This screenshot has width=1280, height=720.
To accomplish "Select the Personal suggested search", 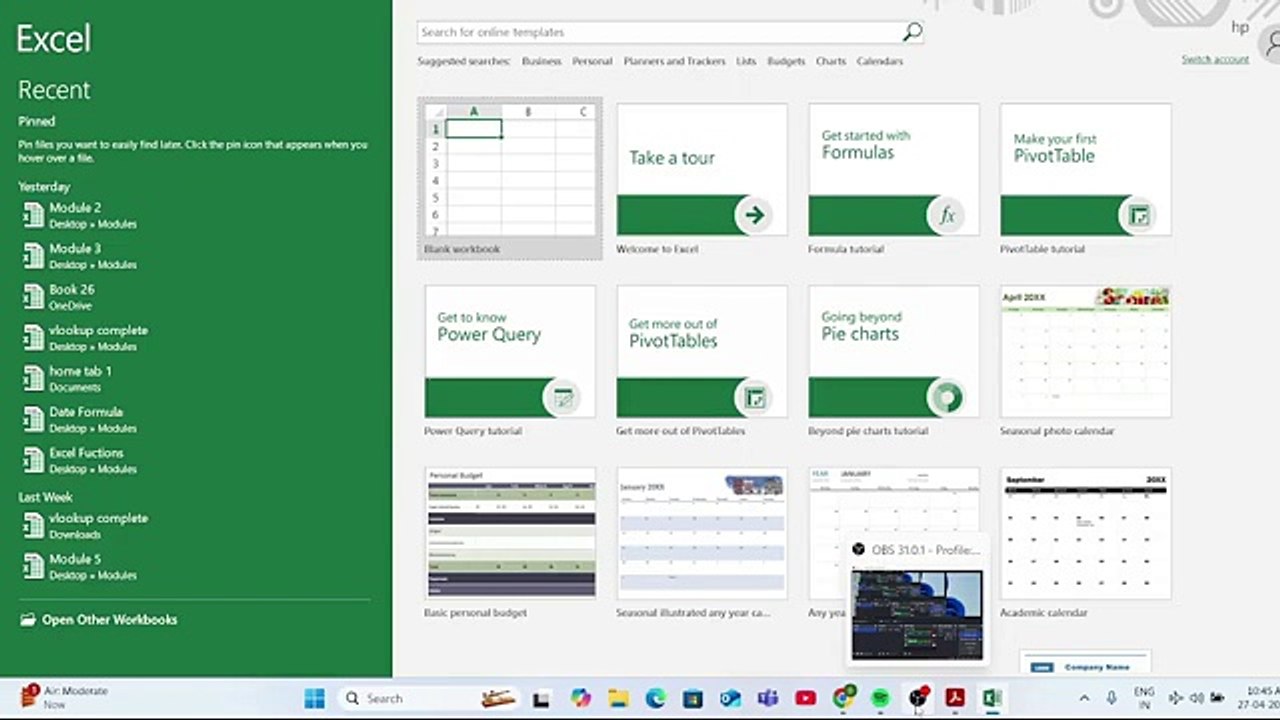I will (x=592, y=61).
